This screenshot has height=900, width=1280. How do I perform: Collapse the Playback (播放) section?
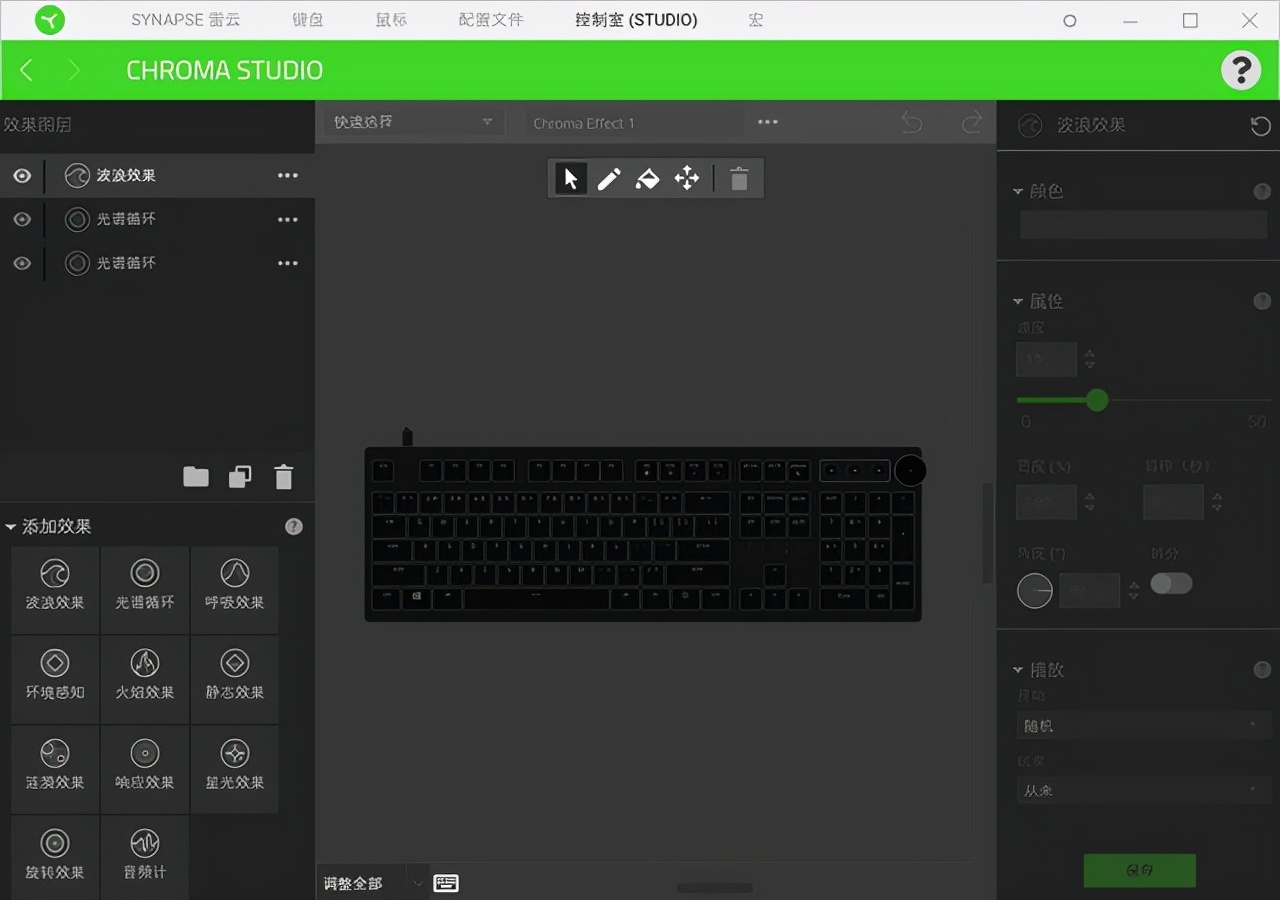(x=1018, y=670)
